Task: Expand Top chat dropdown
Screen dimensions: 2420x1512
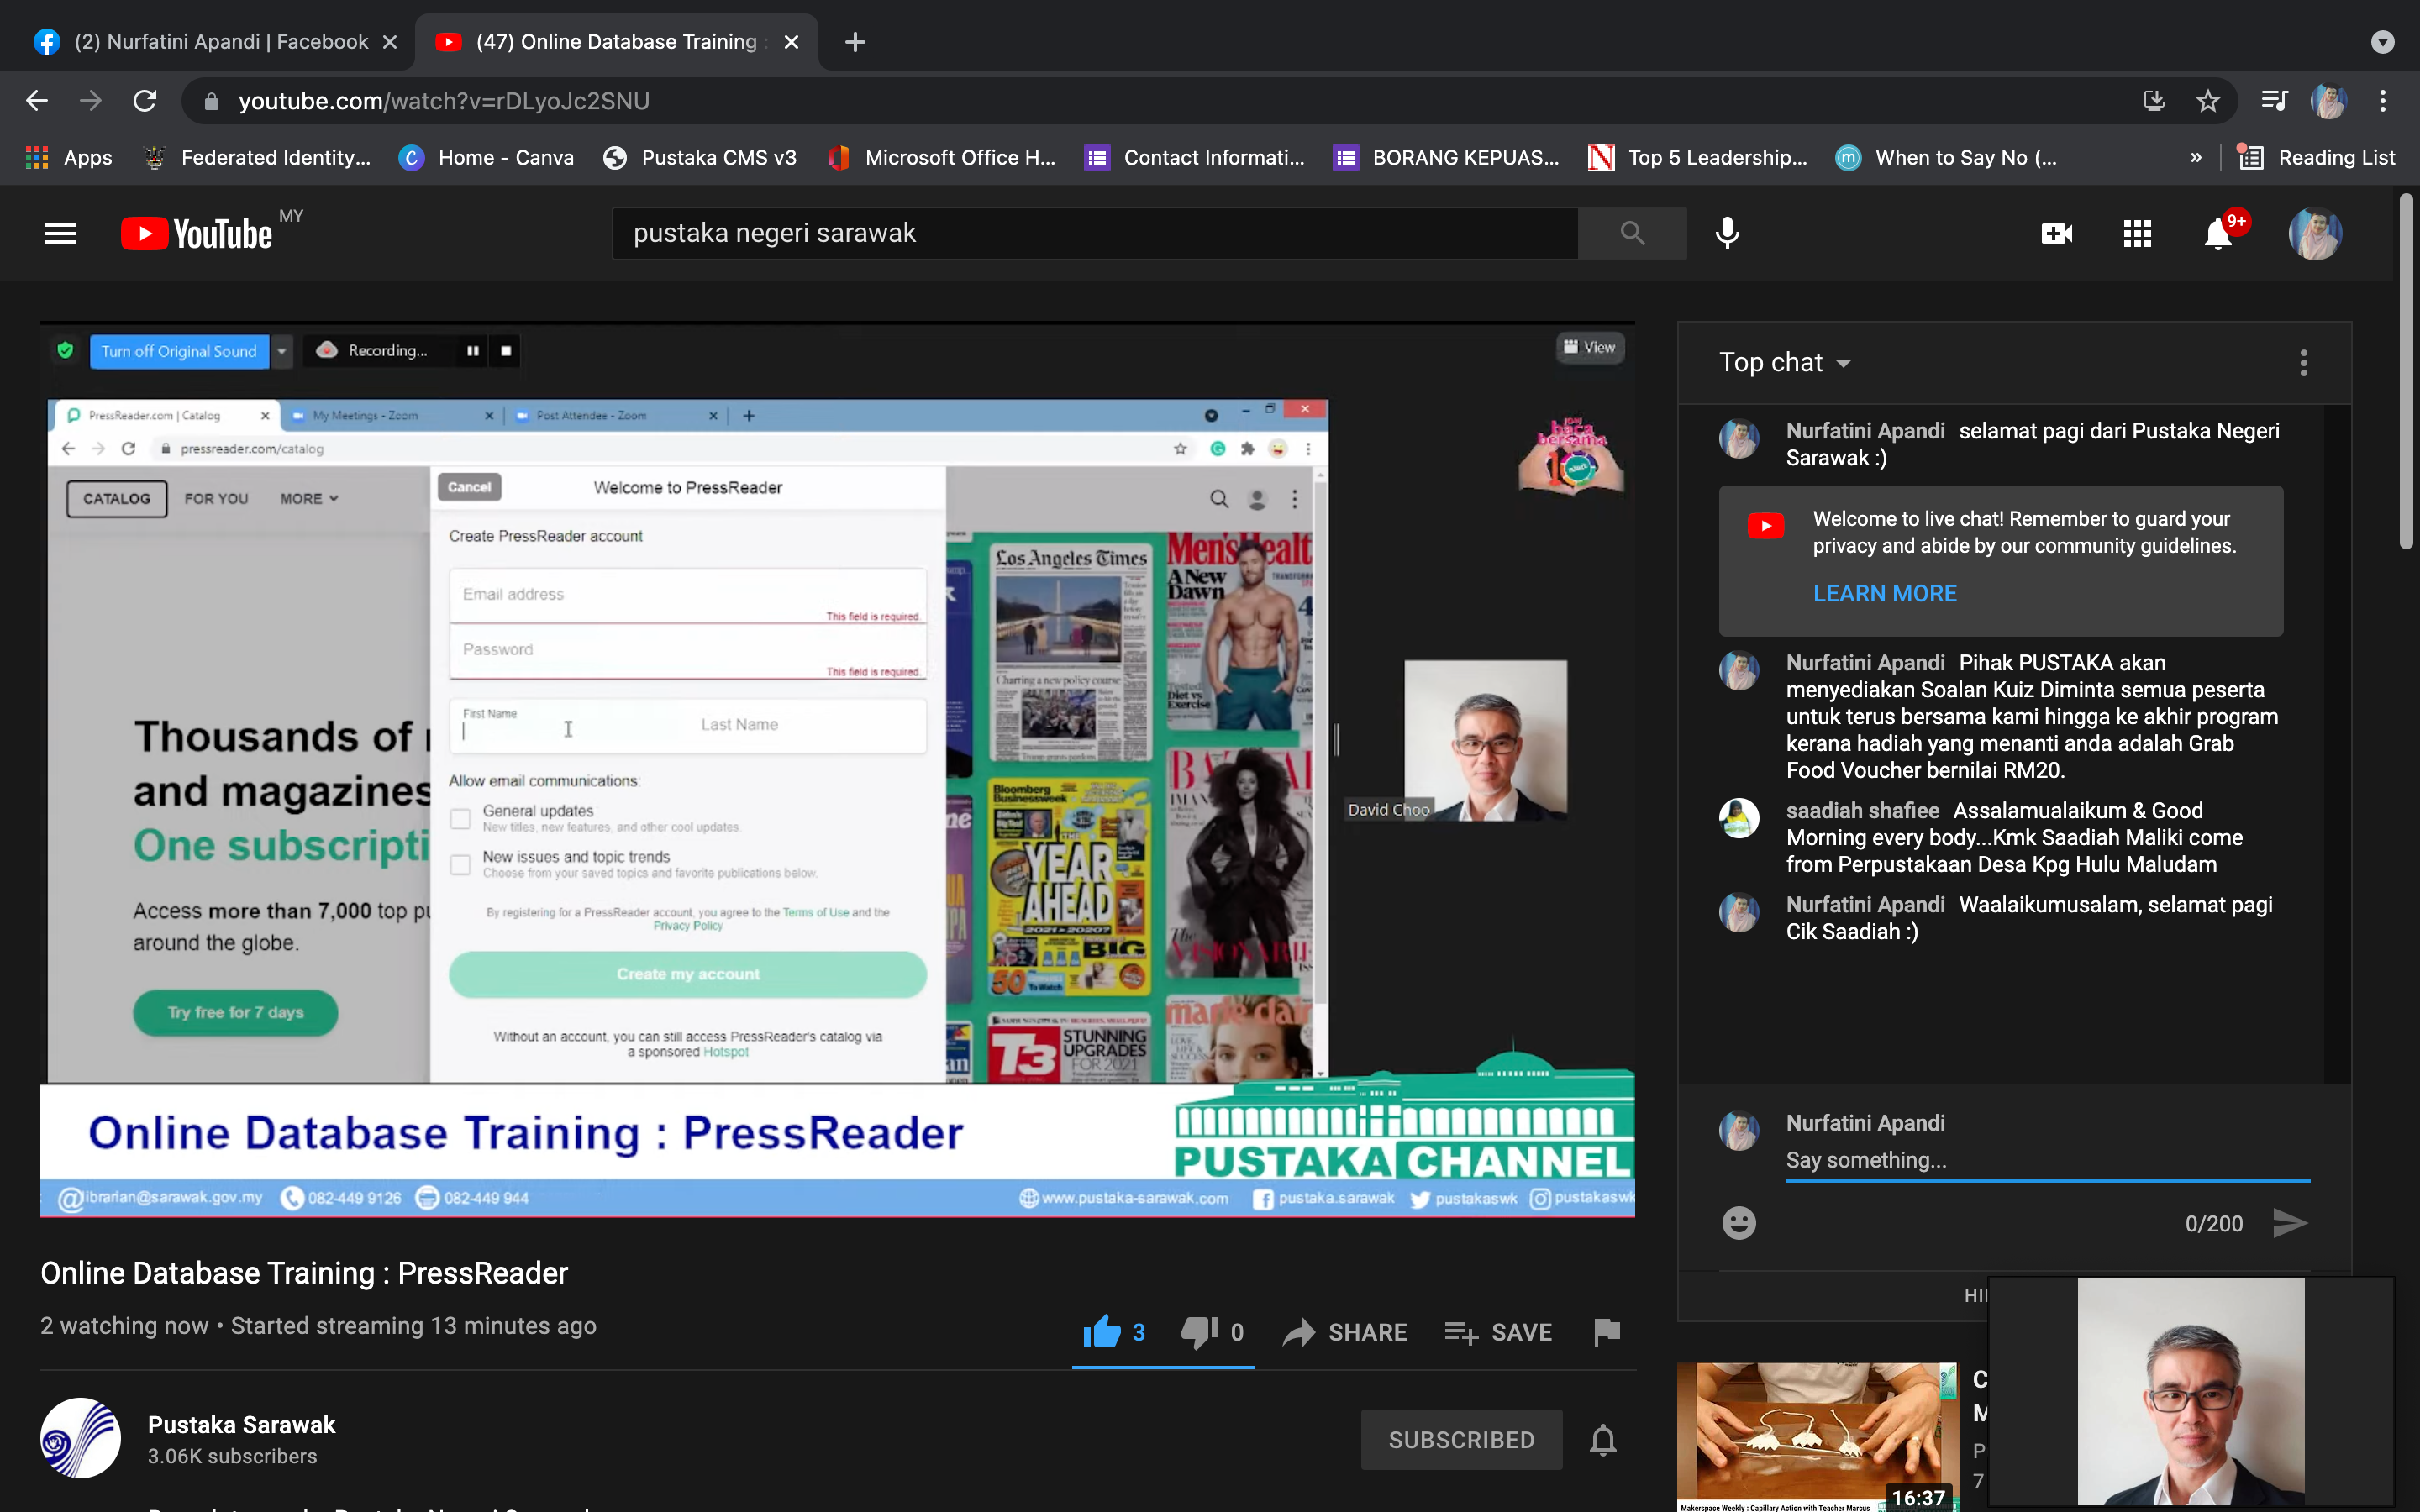Action: point(1785,363)
